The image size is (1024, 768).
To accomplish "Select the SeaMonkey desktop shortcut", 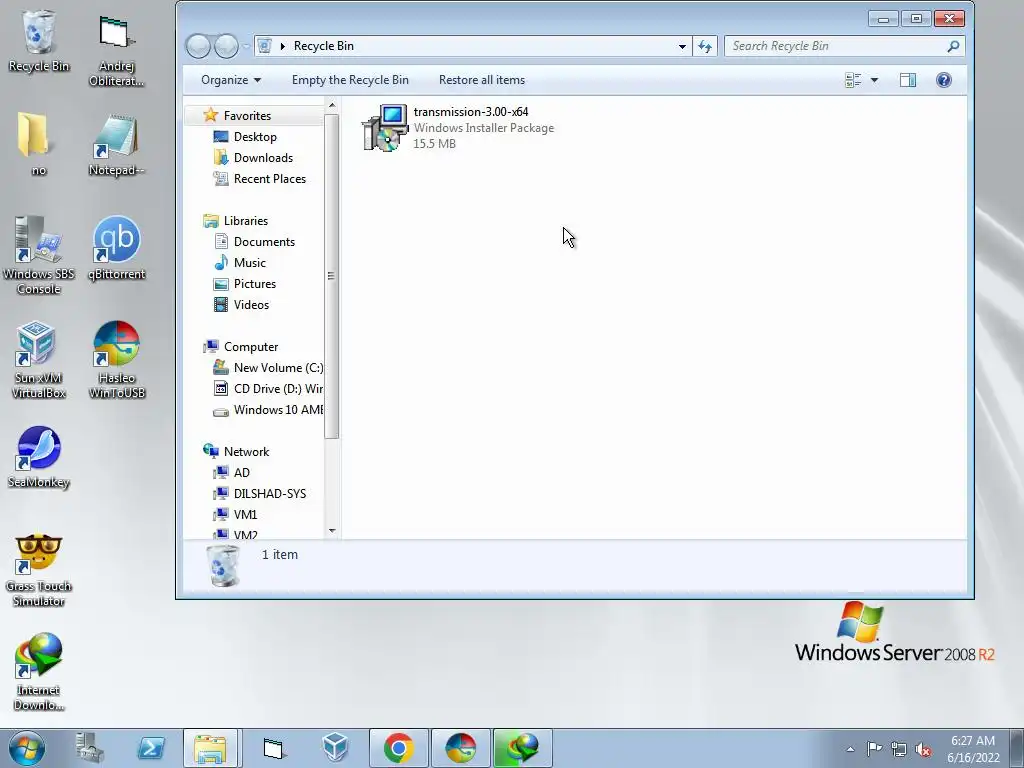I will click(x=39, y=457).
